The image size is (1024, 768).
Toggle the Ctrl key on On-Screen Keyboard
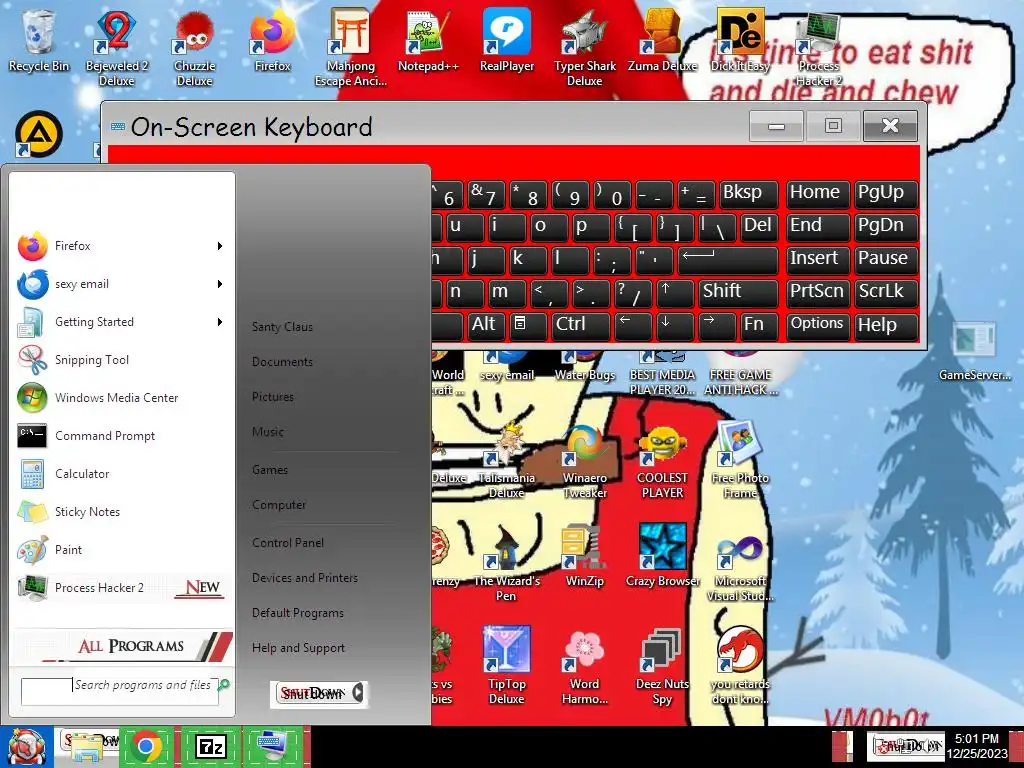point(580,325)
